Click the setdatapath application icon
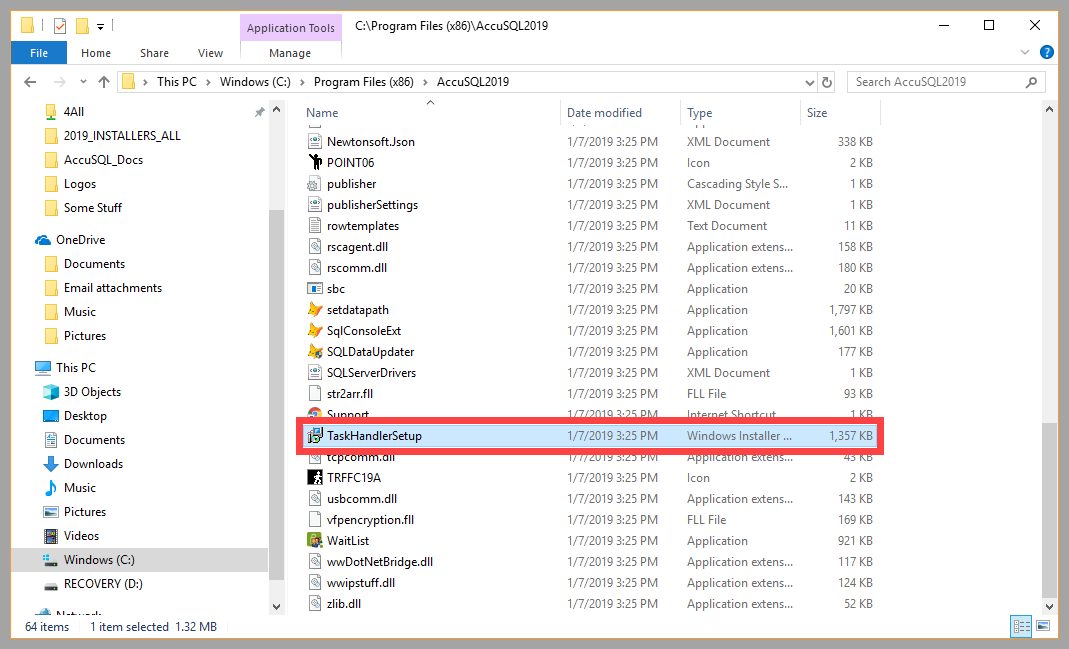This screenshot has width=1069, height=649. (314, 310)
